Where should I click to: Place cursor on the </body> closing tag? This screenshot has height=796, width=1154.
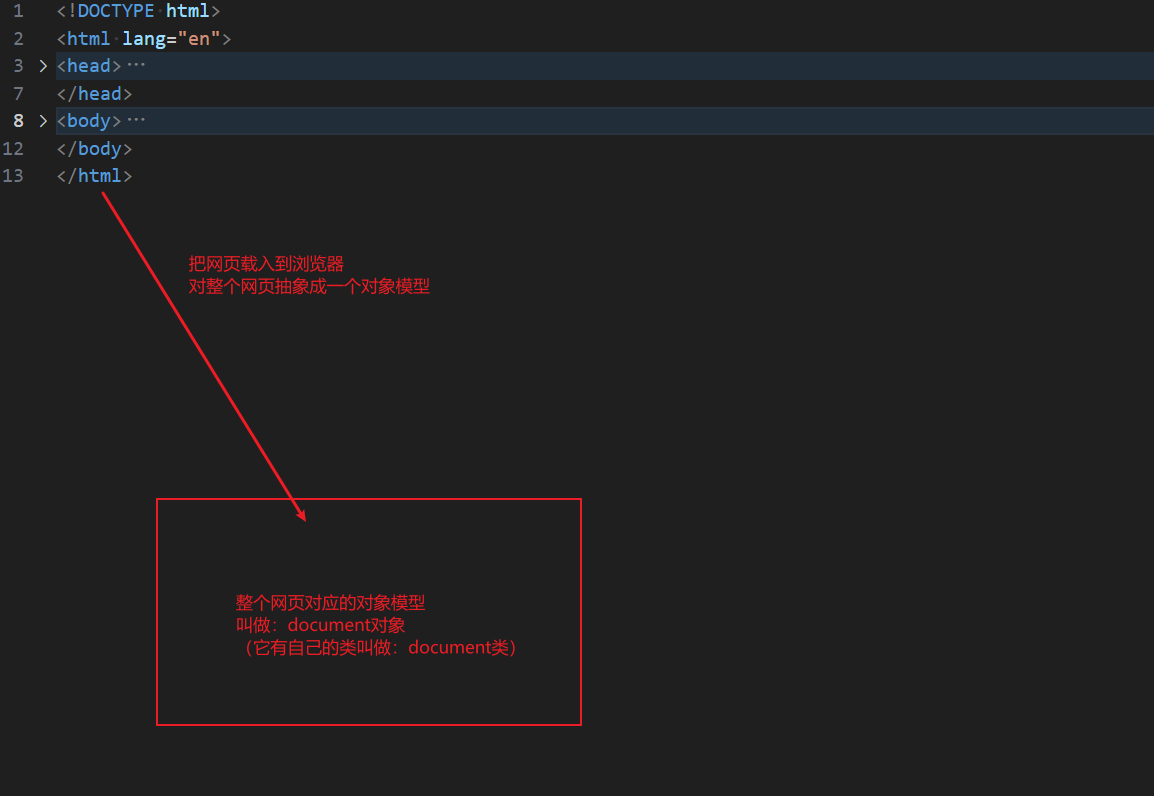(94, 149)
